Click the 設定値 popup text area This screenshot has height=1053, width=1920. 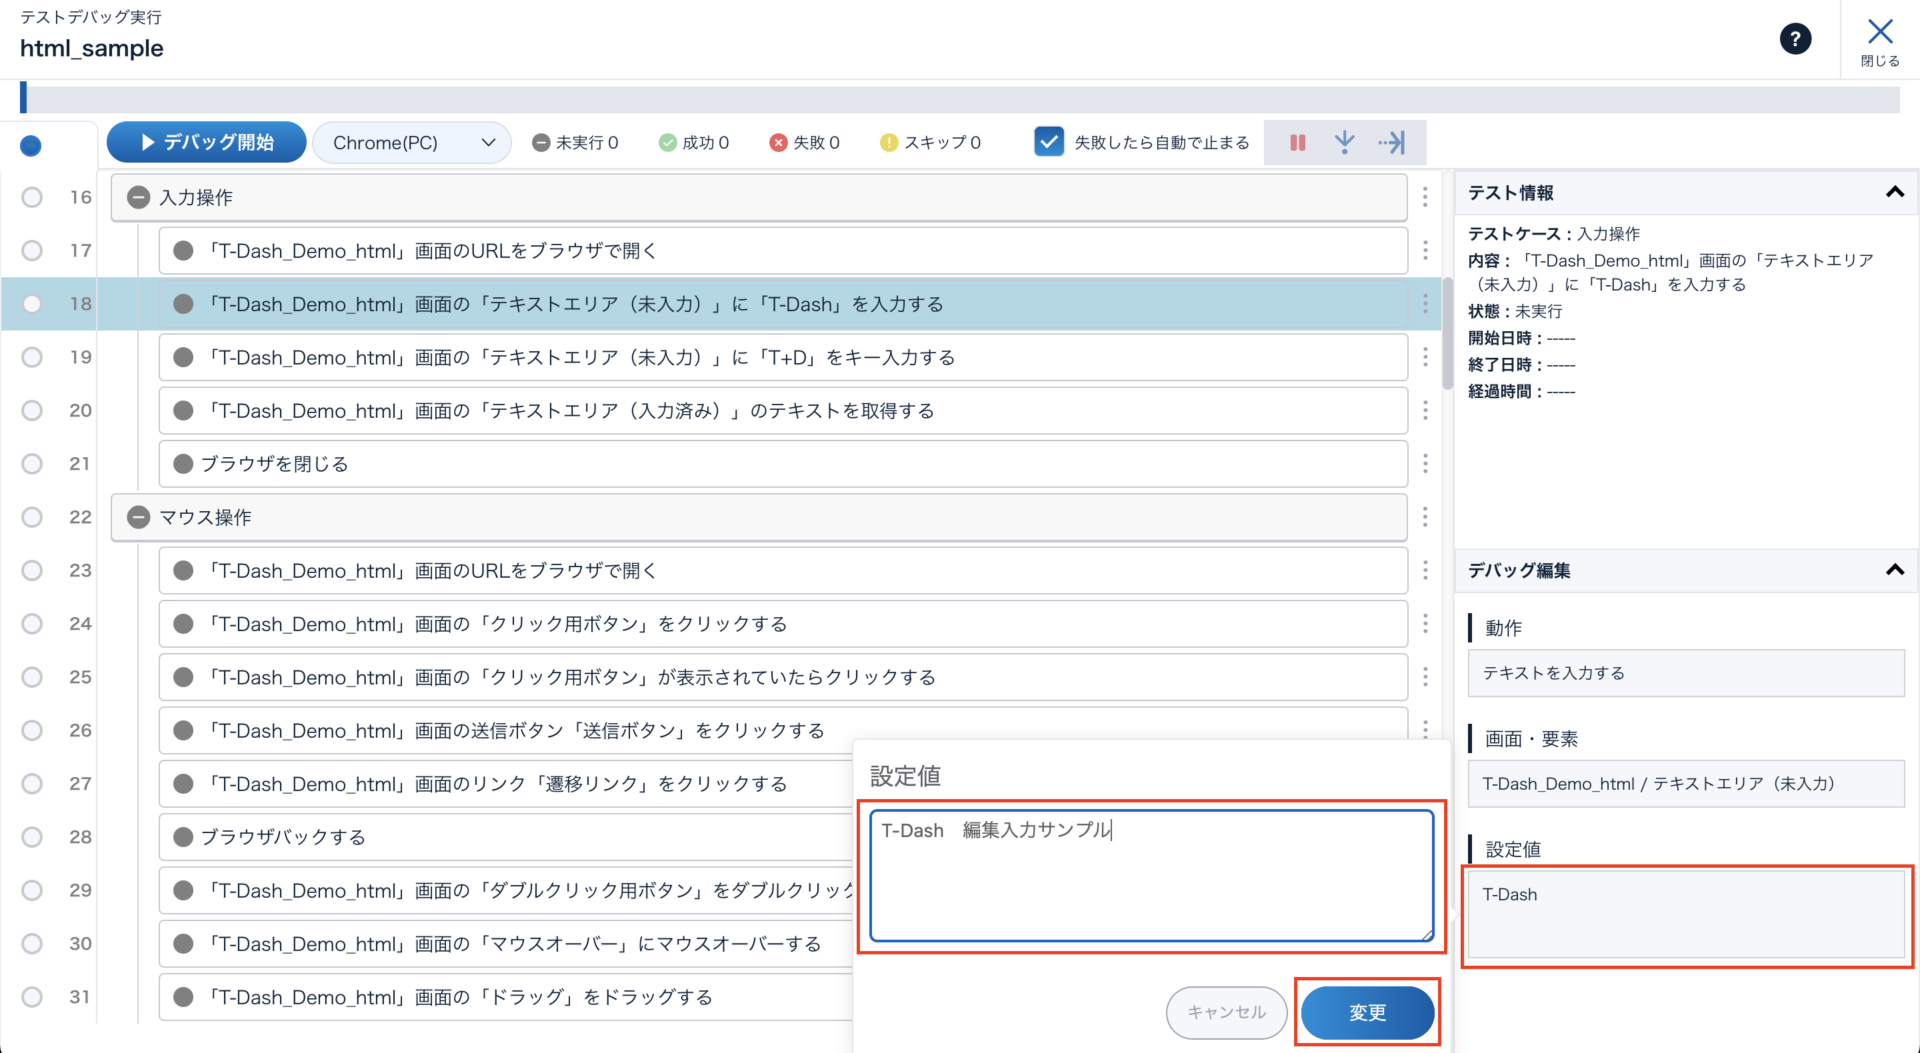coord(1151,876)
